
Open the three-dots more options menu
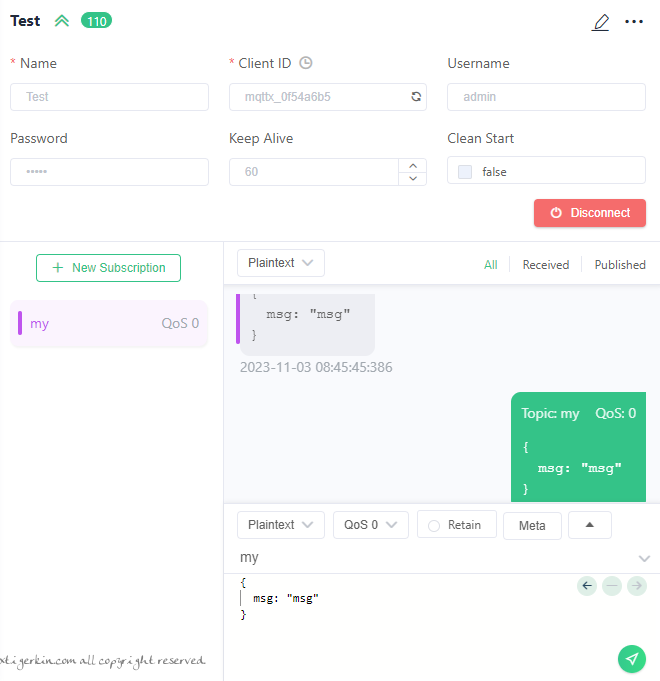634,21
